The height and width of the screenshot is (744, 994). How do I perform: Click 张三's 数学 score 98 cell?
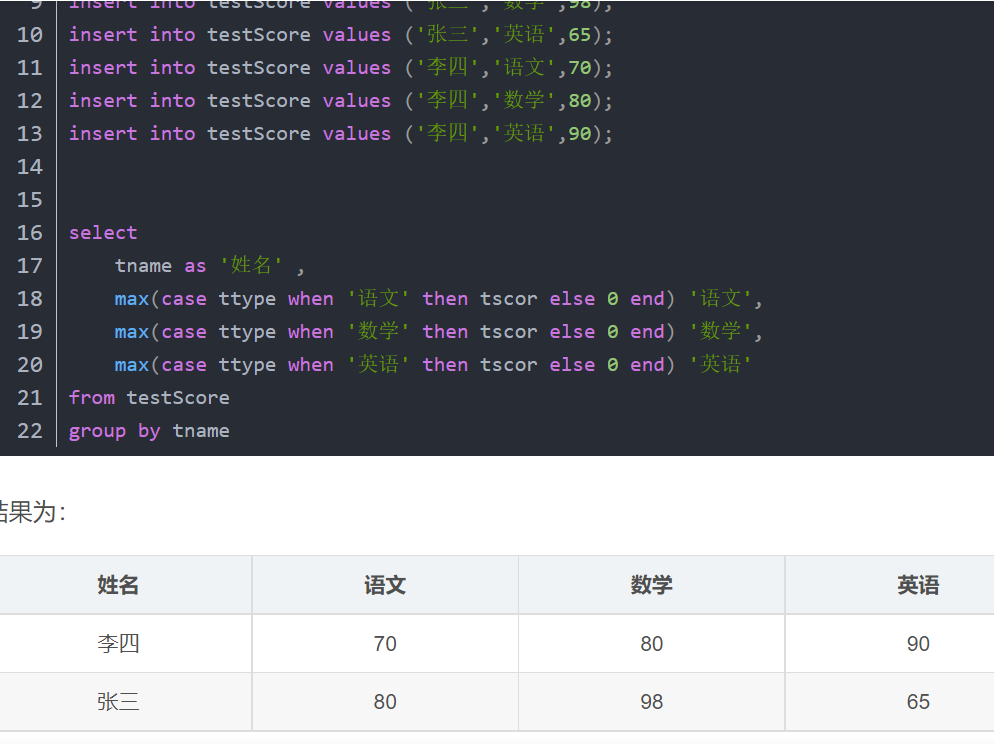tap(652, 702)
